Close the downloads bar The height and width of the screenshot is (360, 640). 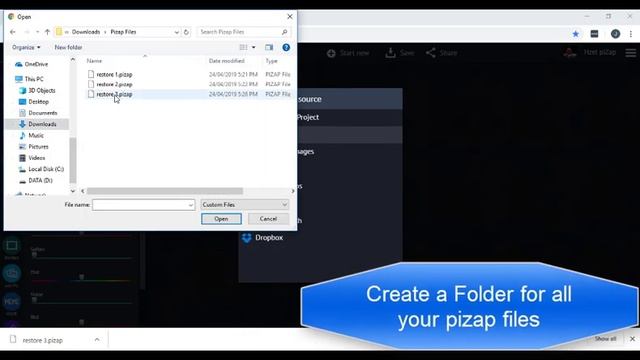click(x=632, y=339)
